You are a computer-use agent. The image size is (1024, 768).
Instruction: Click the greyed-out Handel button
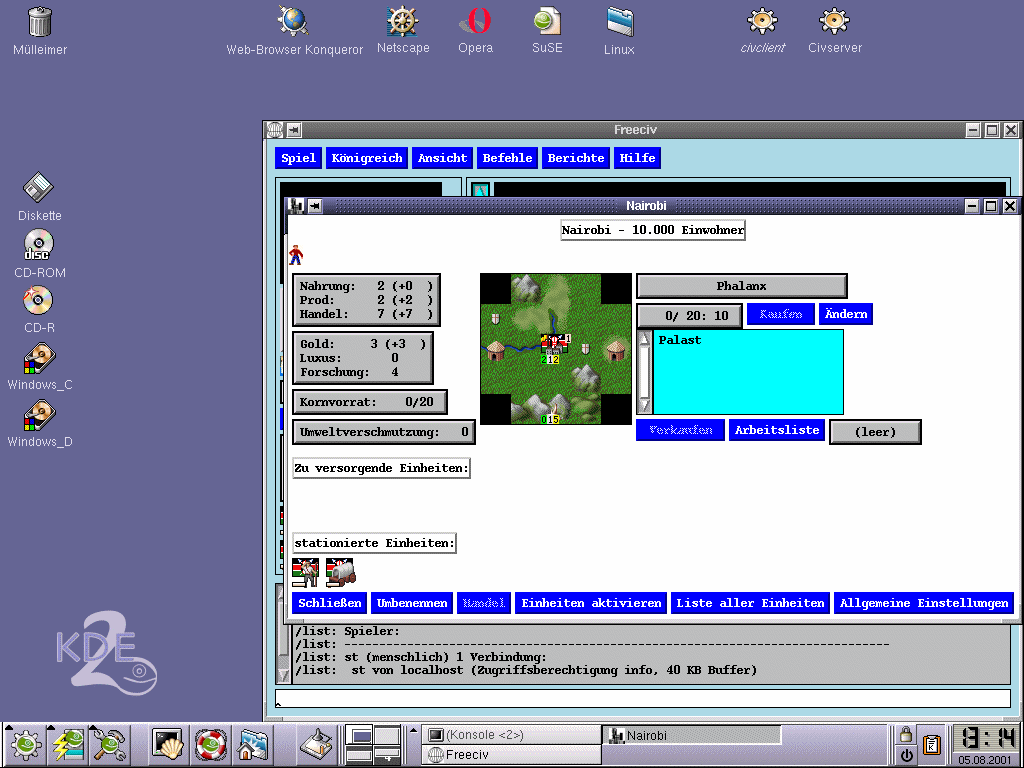[x=484, y=603]
